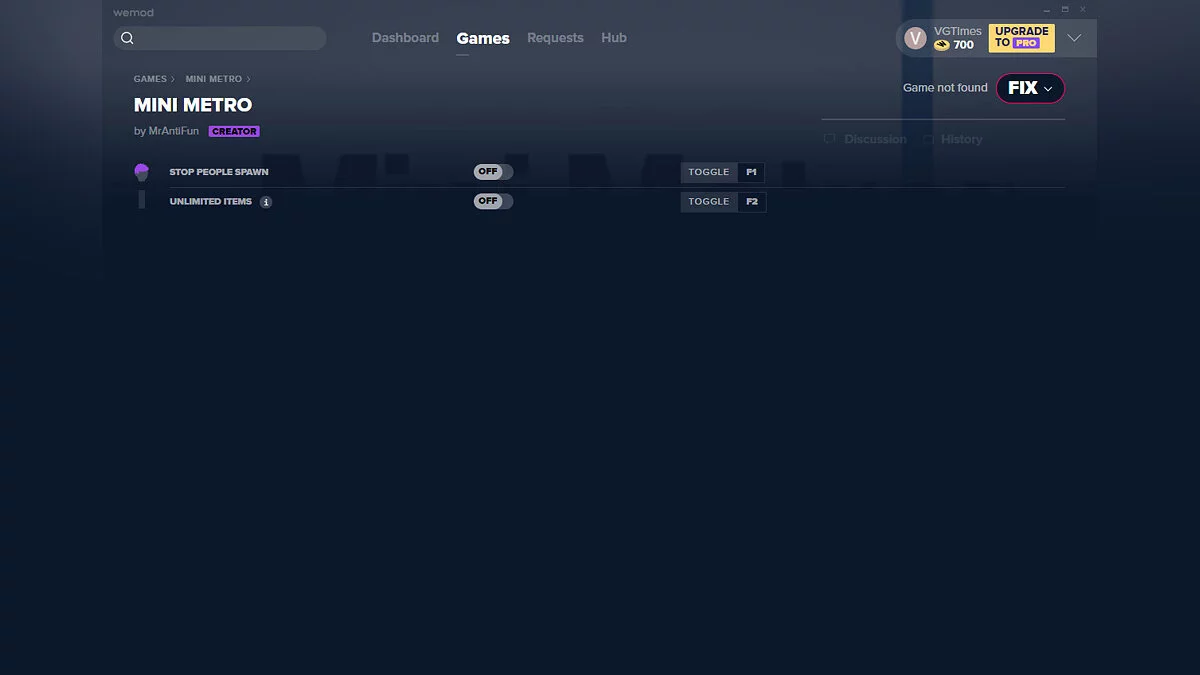
Task: Click the 'UNLIMITED ITEMS' cheat label
Action: coord(211,202)
